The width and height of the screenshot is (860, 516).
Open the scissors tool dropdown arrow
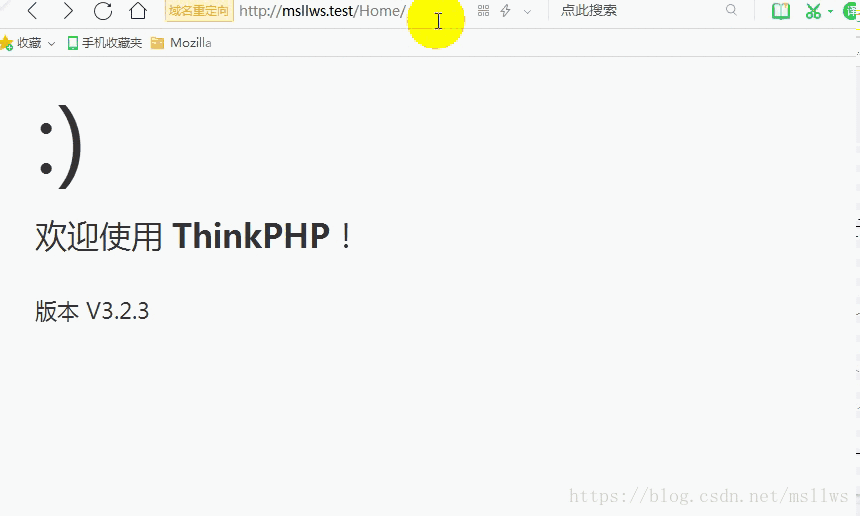click(x=830, y=12)
